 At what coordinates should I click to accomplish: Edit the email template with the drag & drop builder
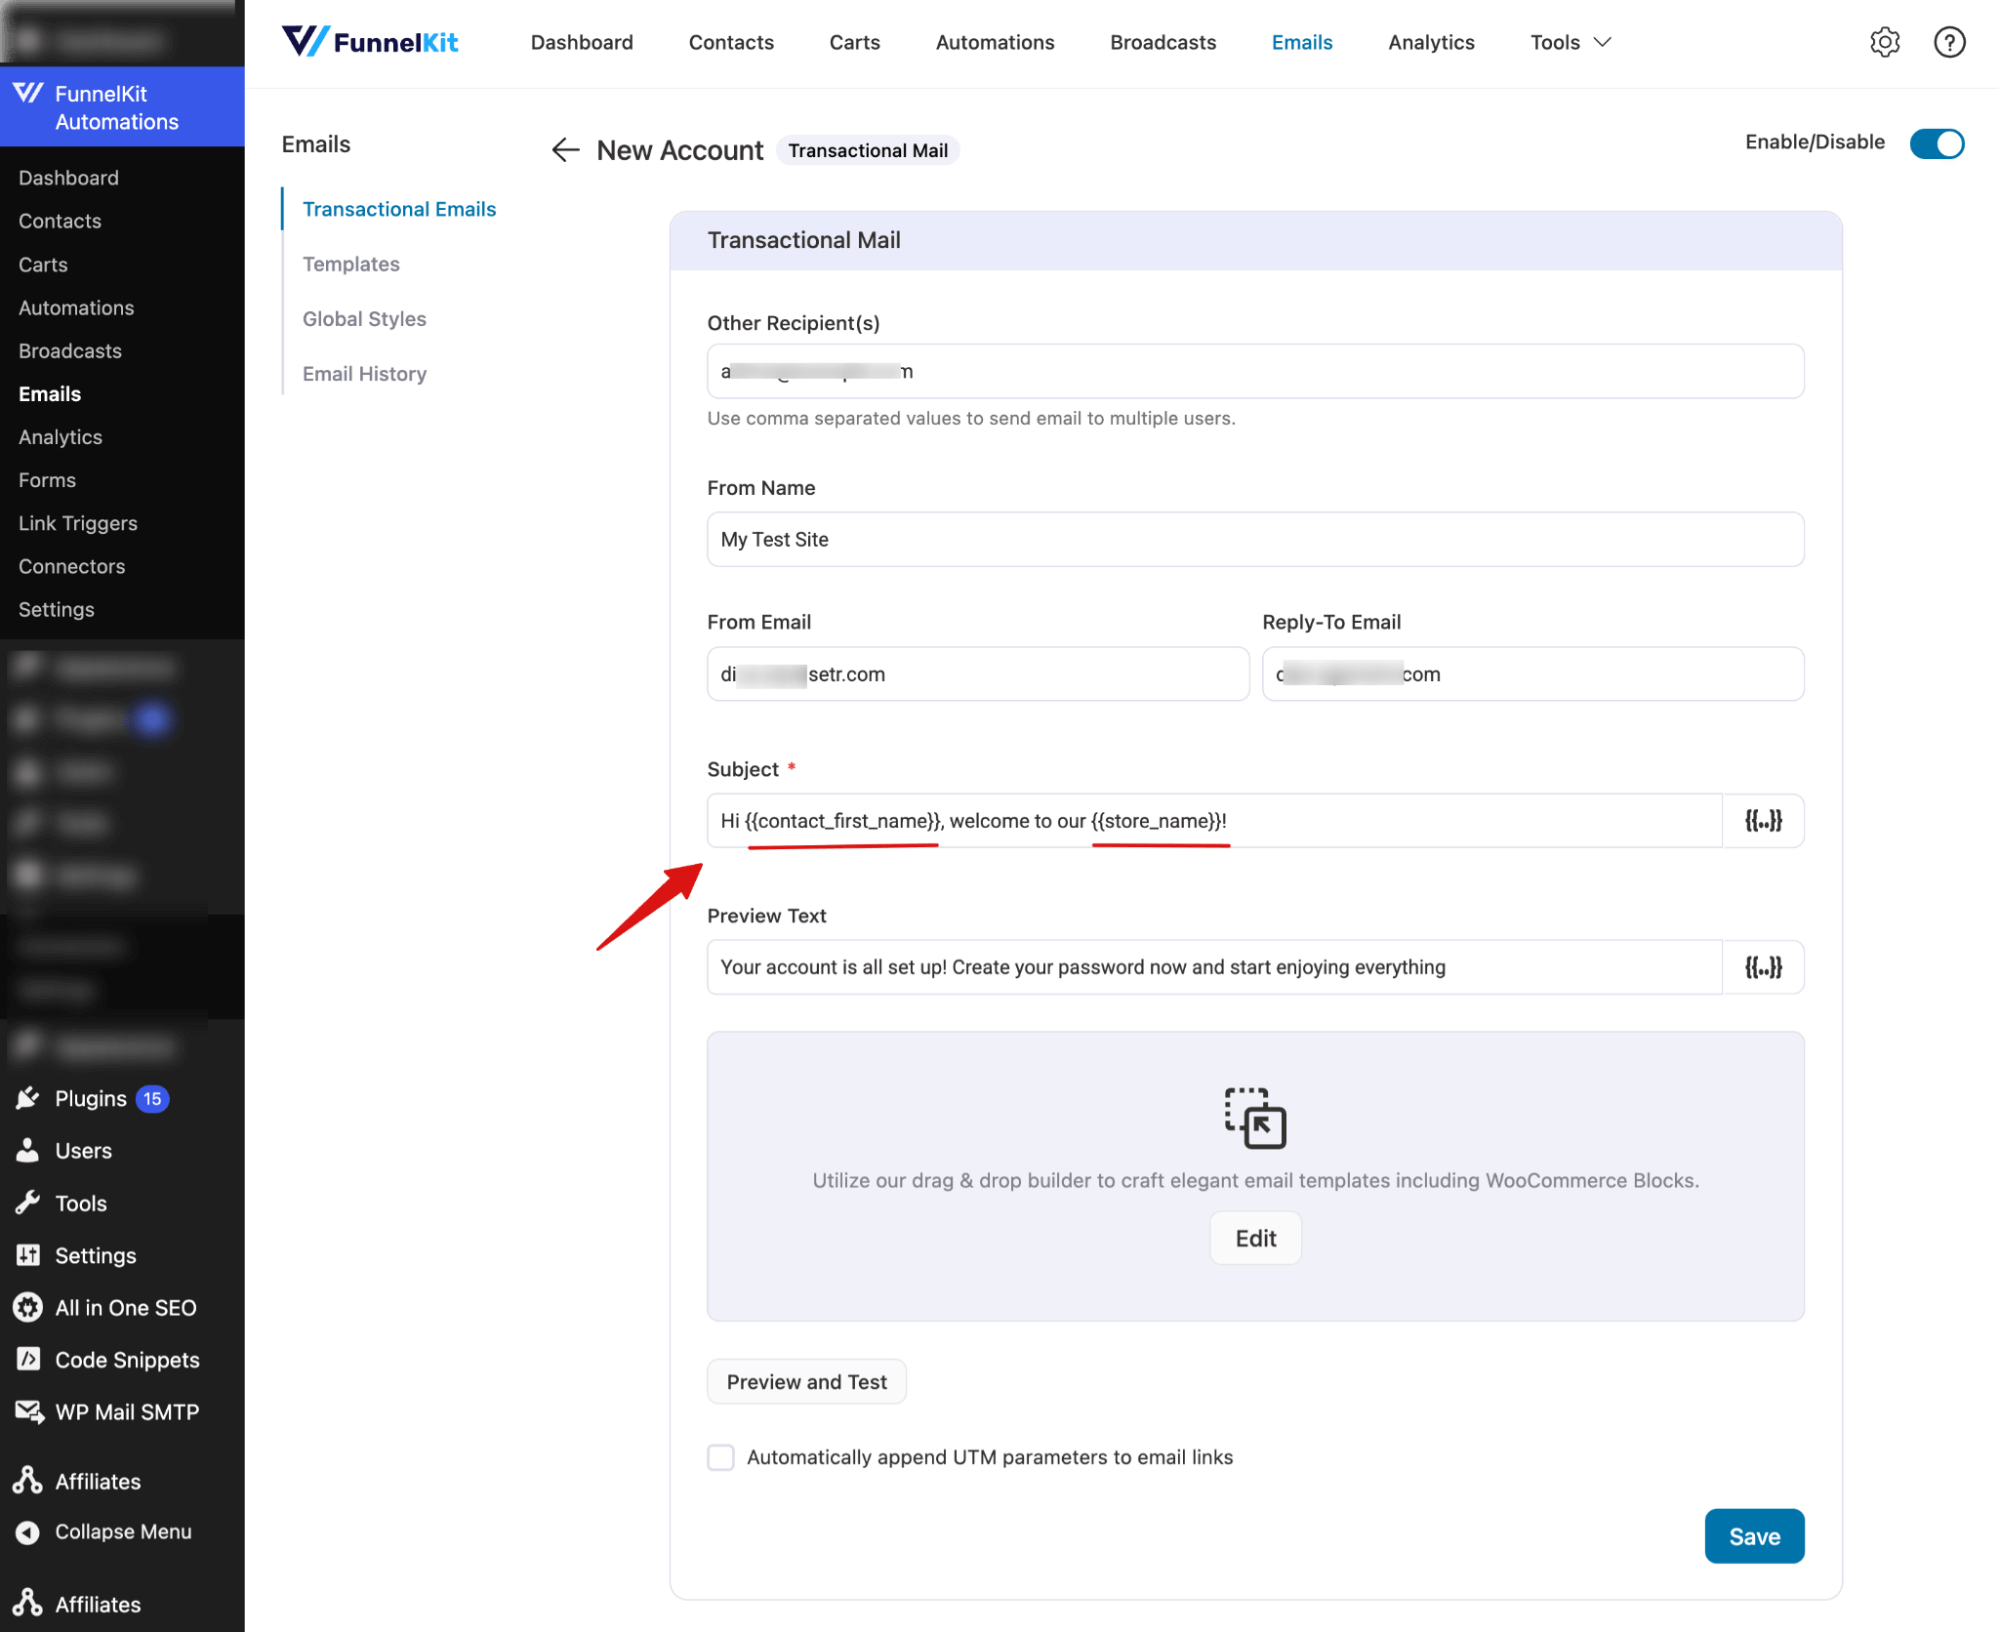pos(1255,1238)
